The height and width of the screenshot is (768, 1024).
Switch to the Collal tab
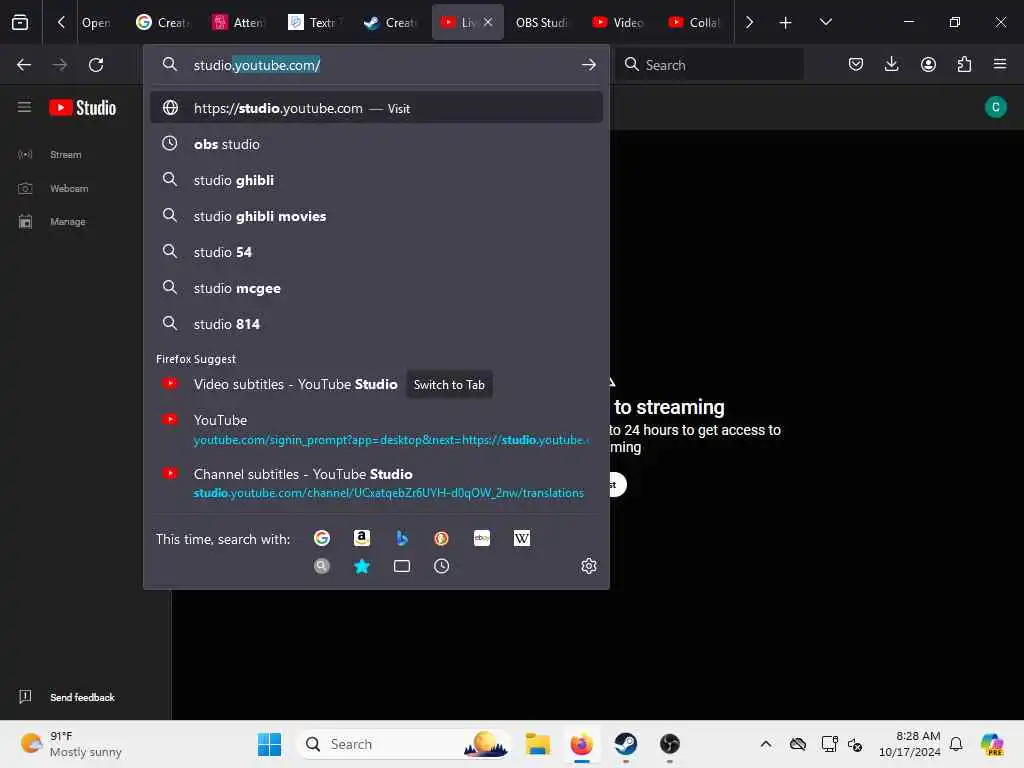[695, 22]
